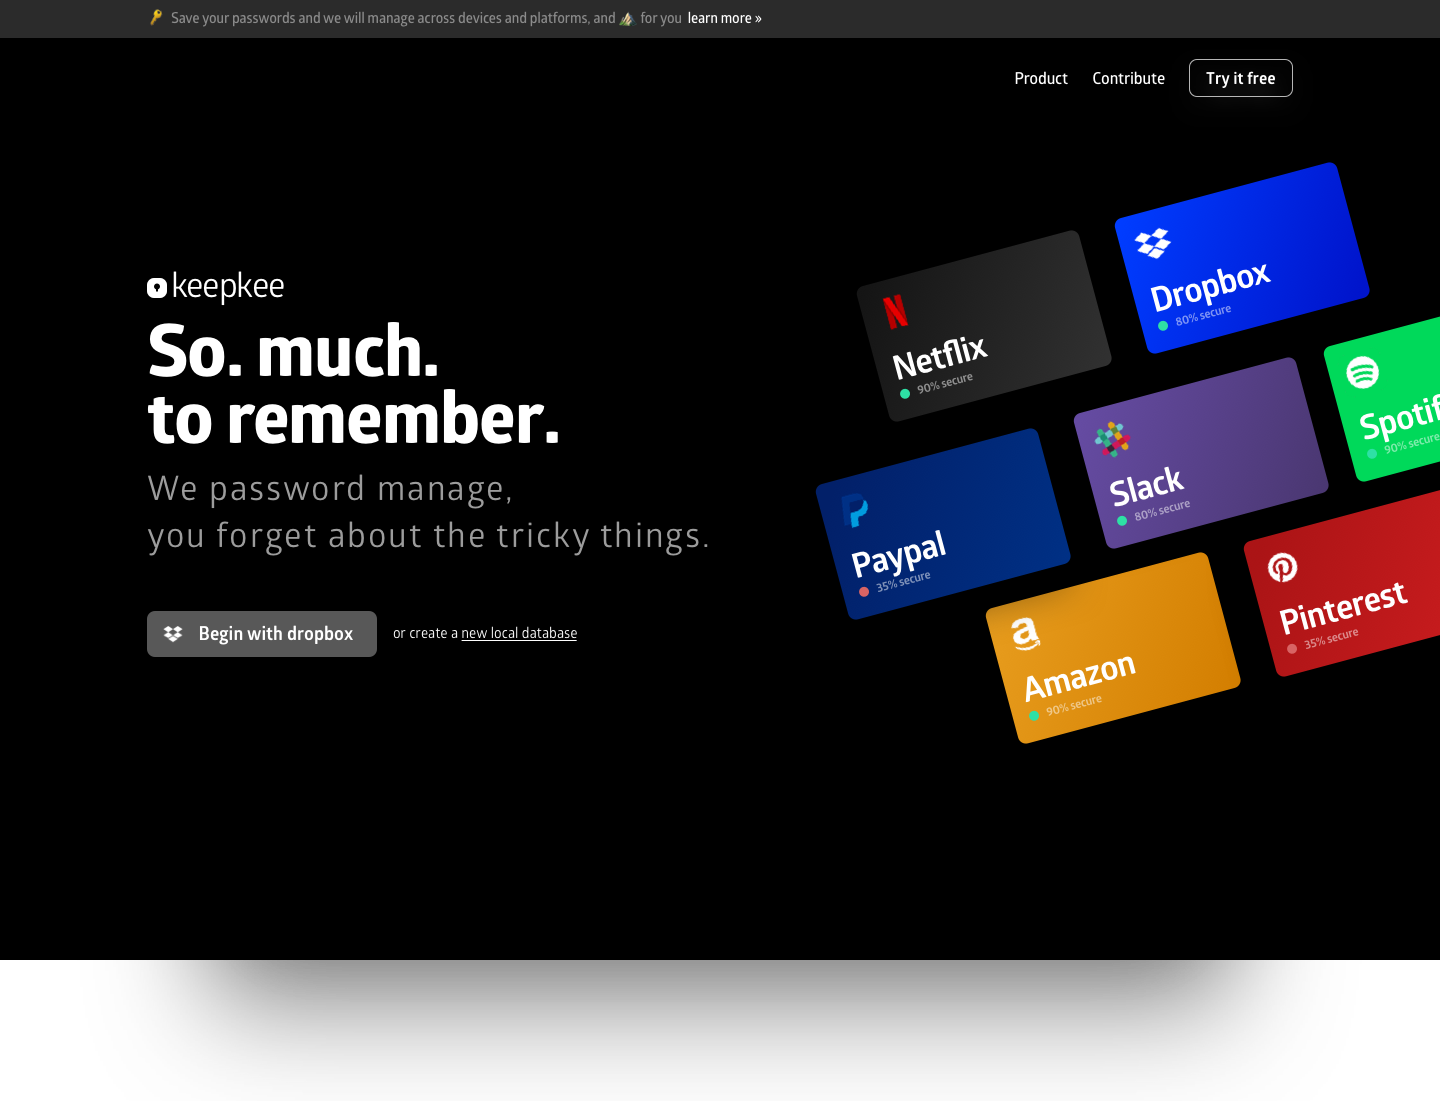
Task: Click the Dropbox logo on the blue card
Action: click(x=1153, y=243)
